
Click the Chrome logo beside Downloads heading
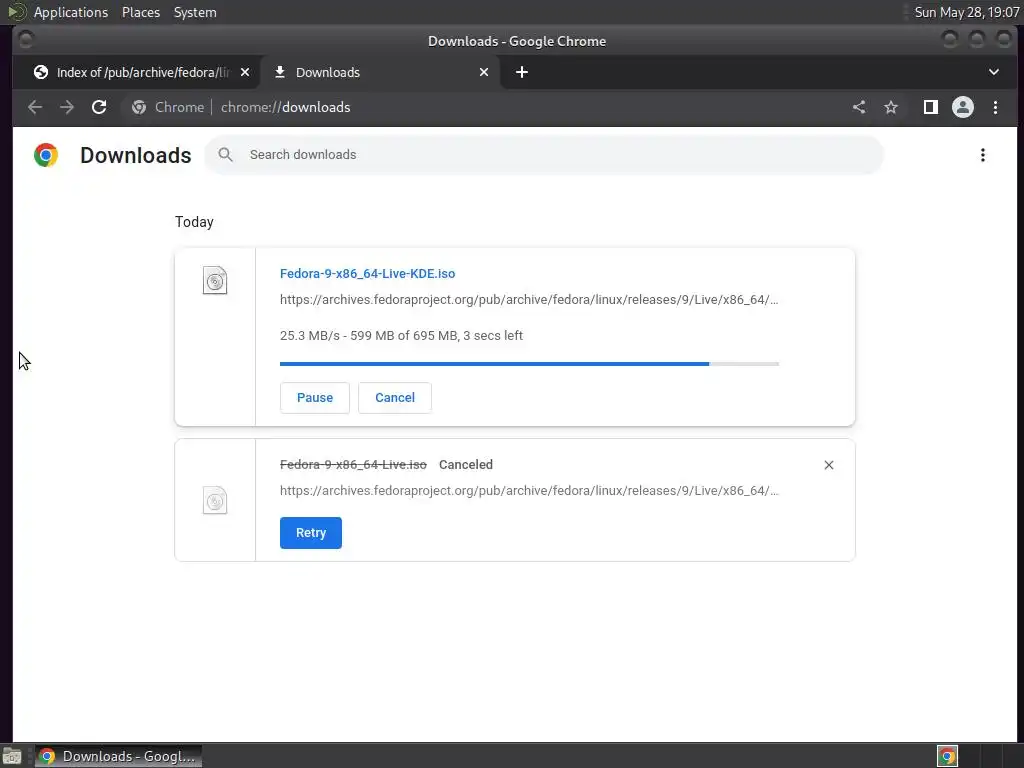point(46,155)
